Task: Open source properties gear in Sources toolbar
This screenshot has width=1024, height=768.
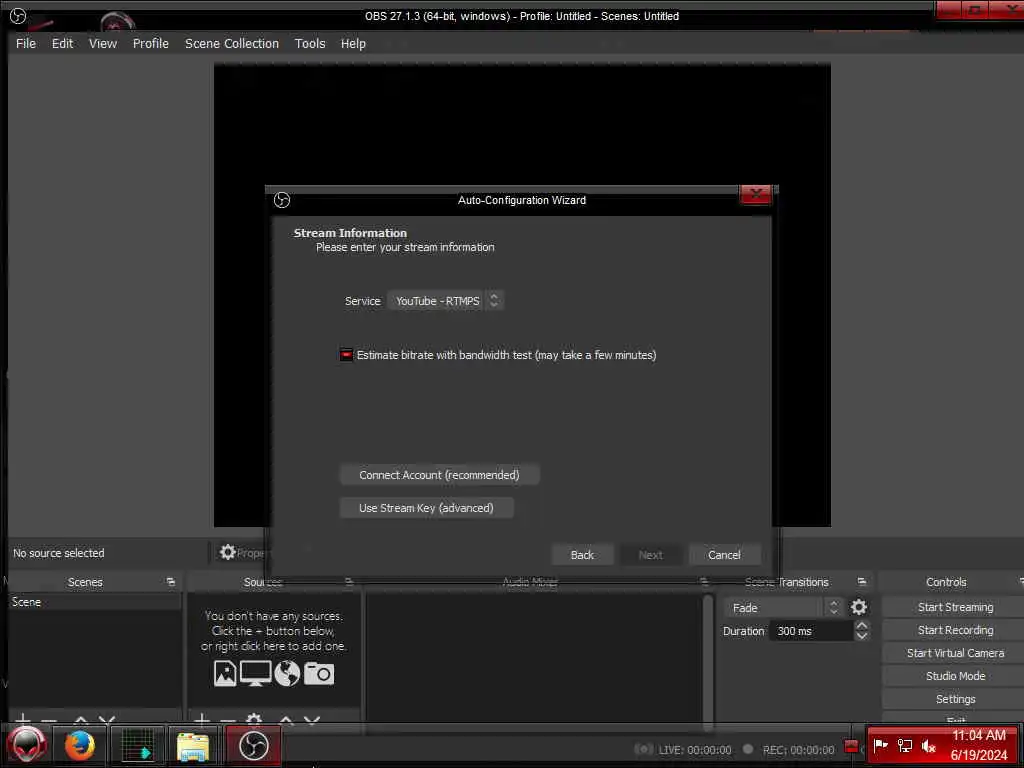Action: (254, 719)
